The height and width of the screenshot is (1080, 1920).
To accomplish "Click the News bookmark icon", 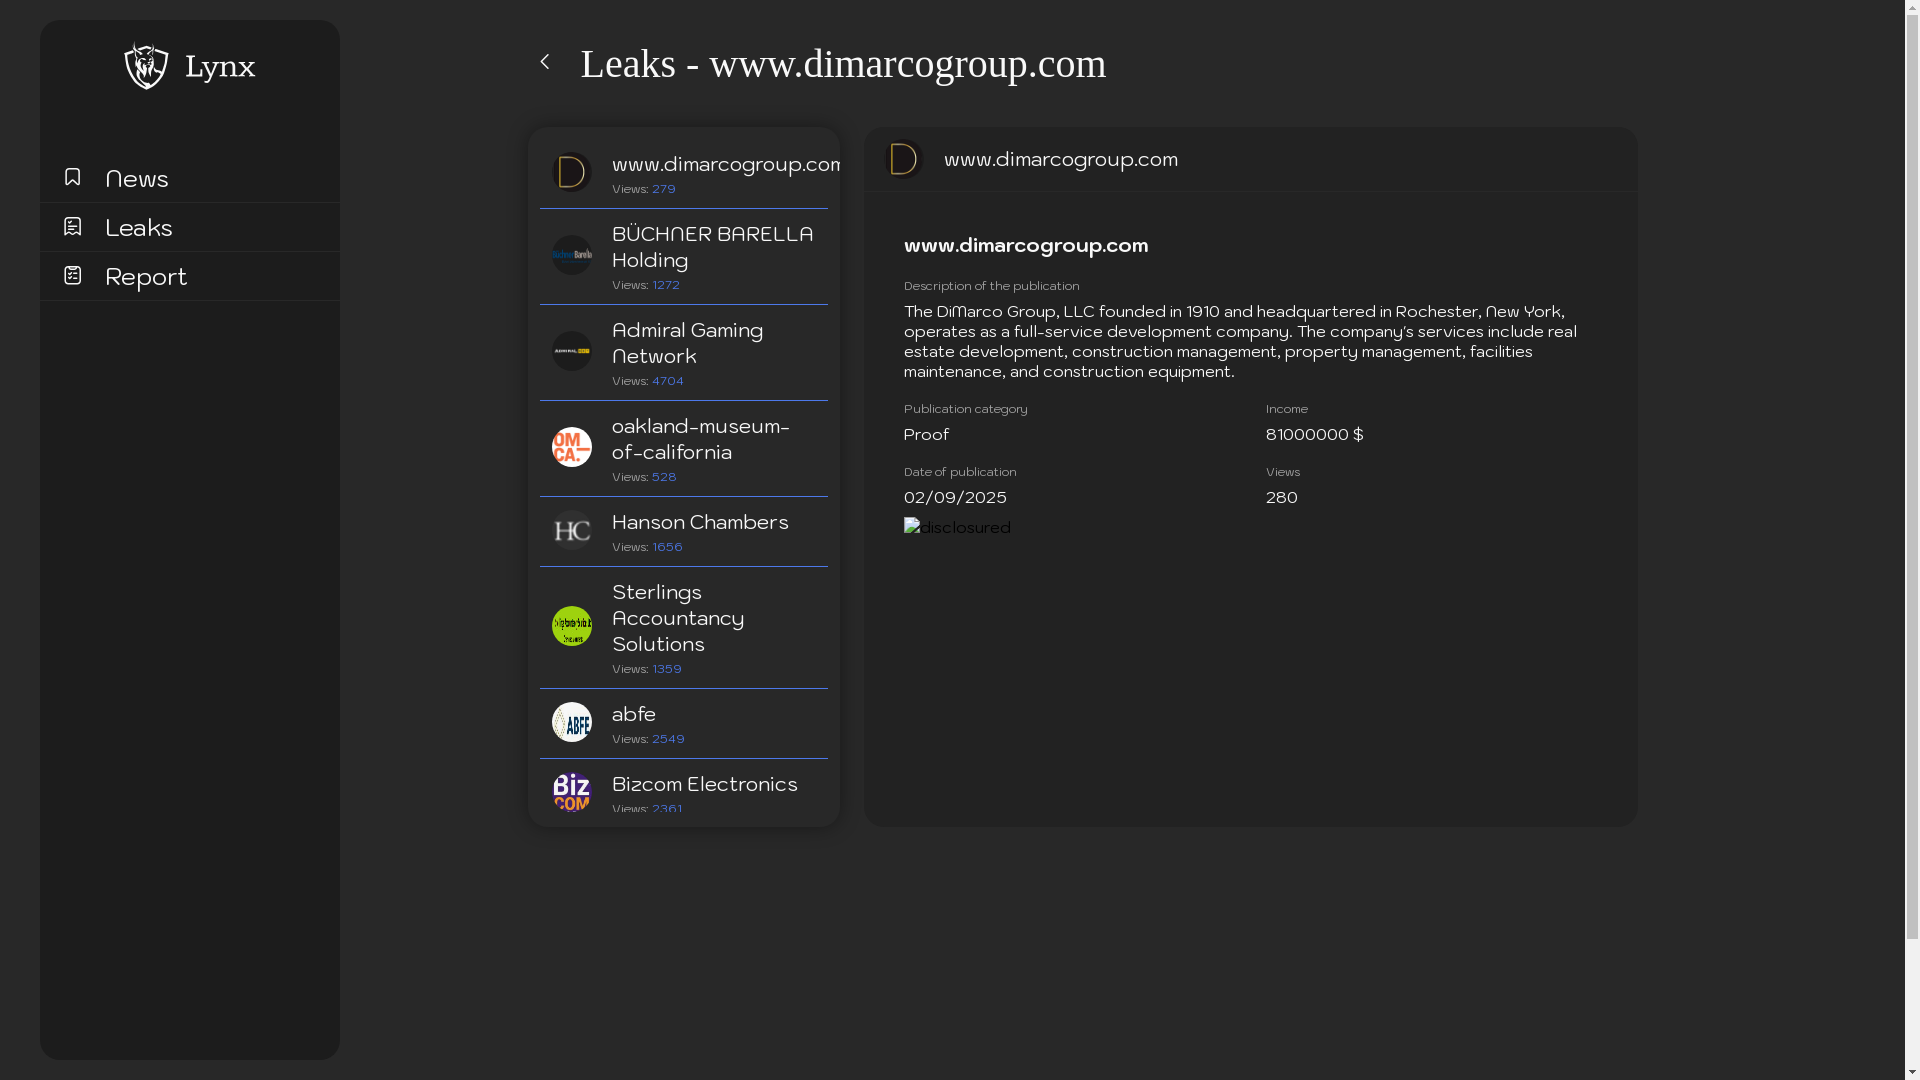I will (72, 177).
